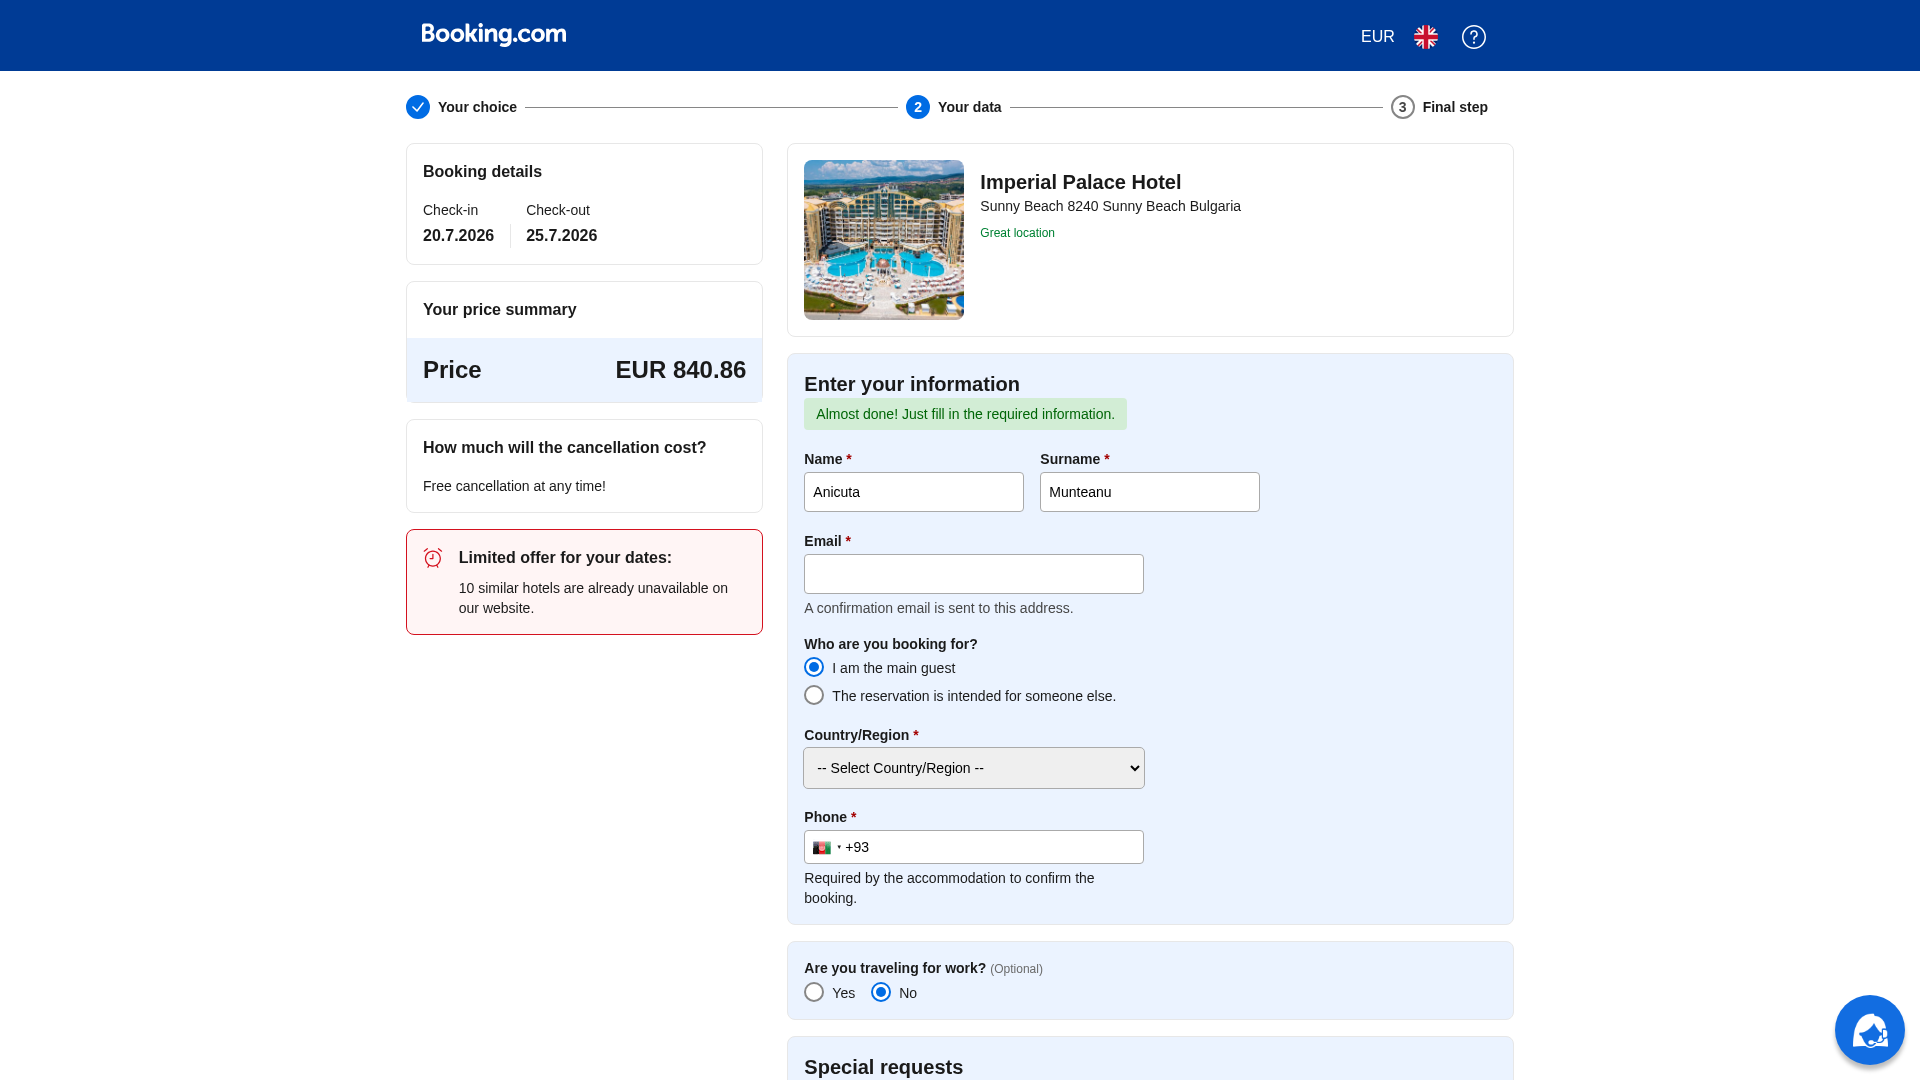
Task: Click the Your price summary heading
Action: point(499,310)
